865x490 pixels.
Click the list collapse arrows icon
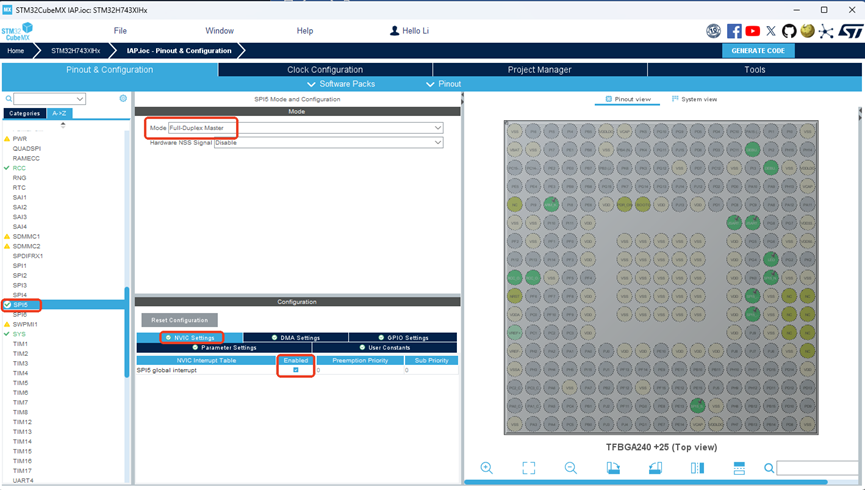coord(63,125)
